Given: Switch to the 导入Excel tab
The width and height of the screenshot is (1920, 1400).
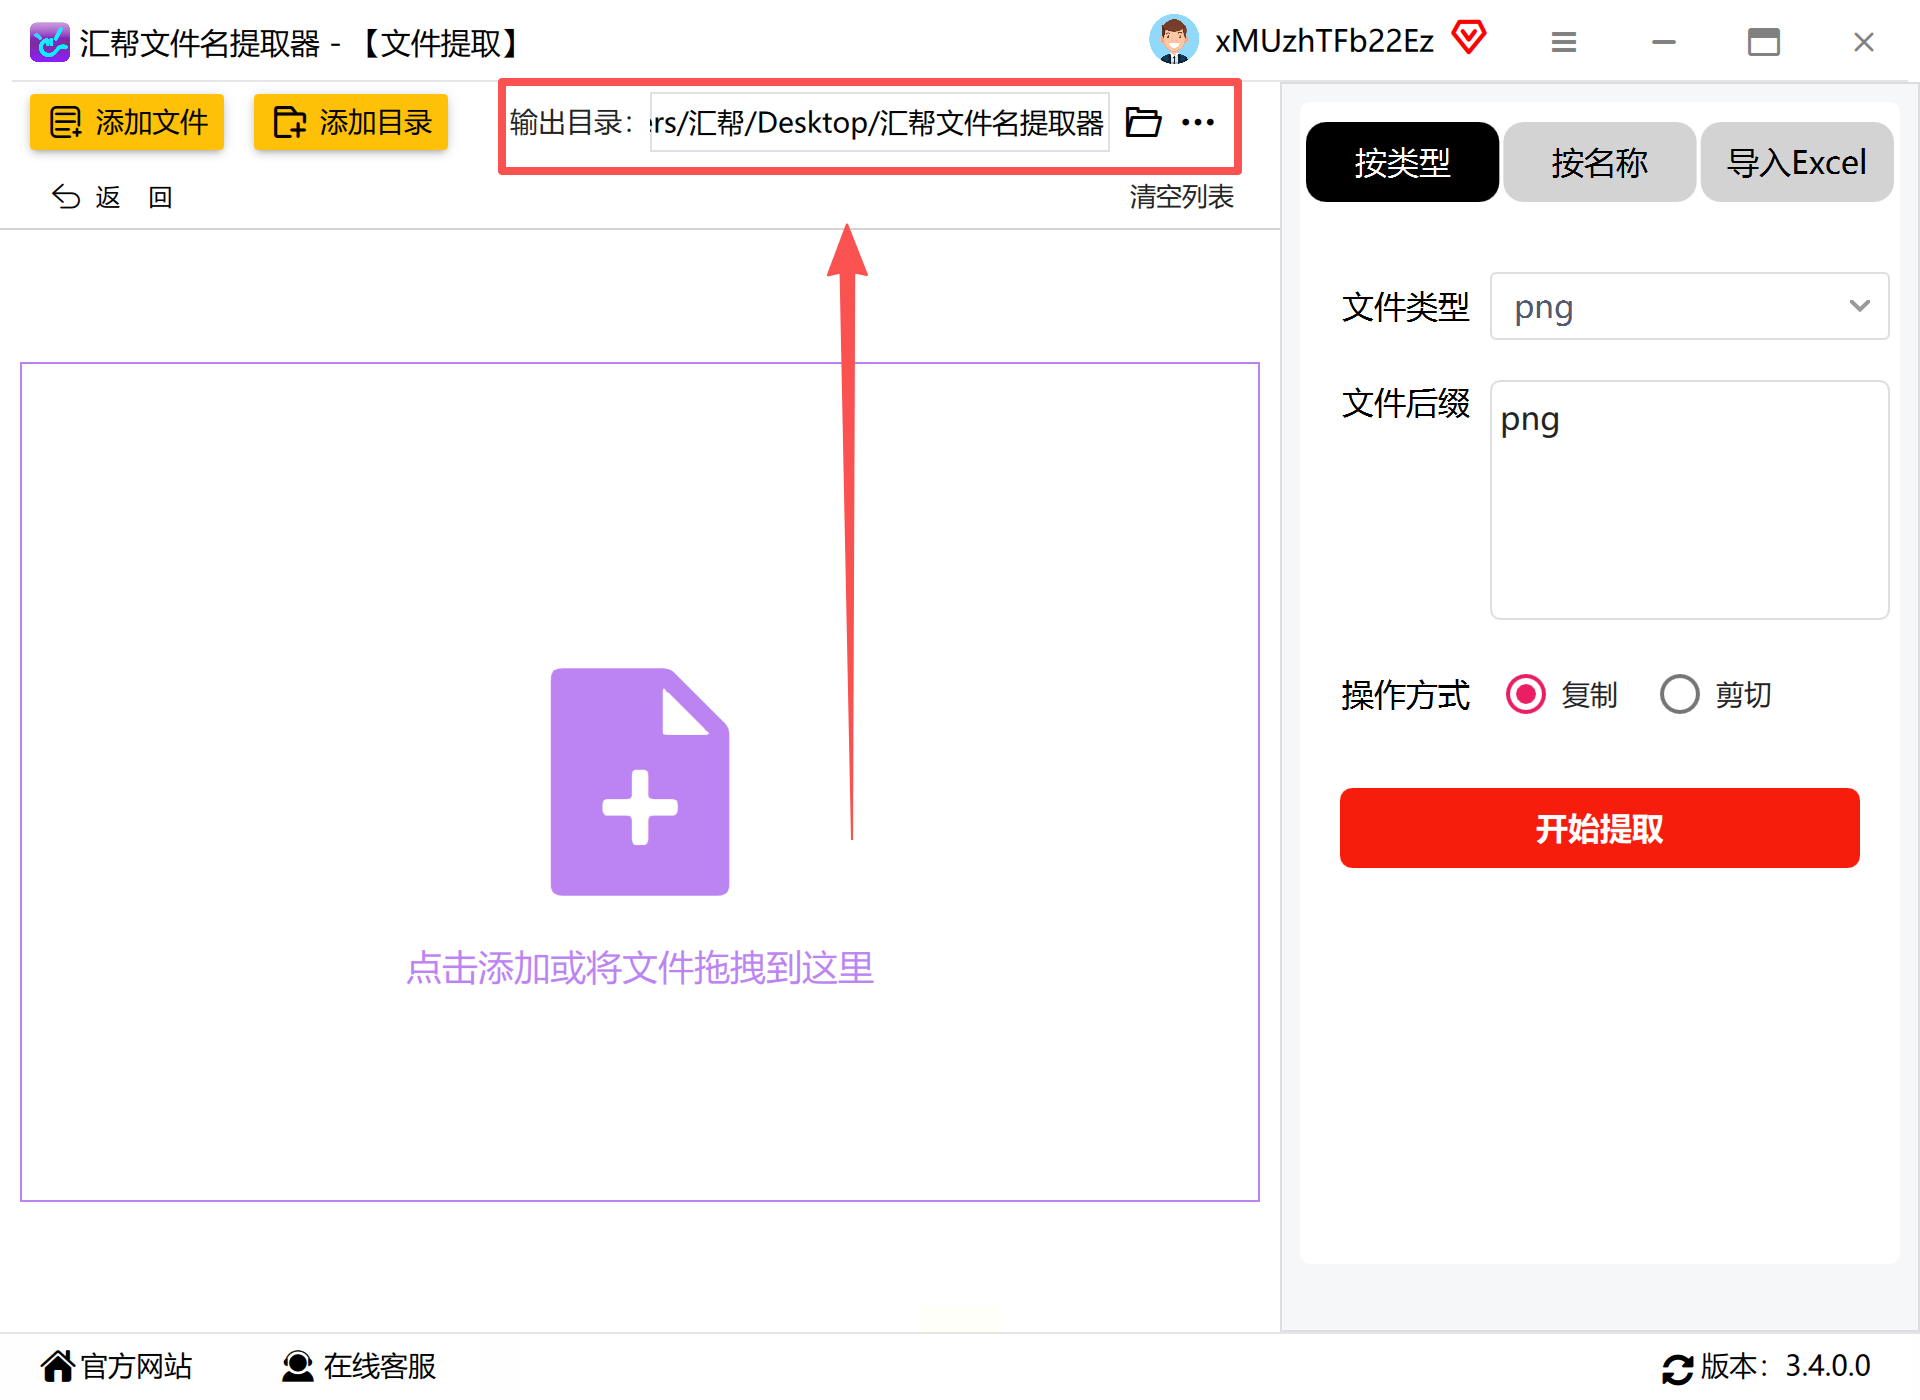Looking at the screenshot, I should pyautogui.click(x=1796, y=162).
